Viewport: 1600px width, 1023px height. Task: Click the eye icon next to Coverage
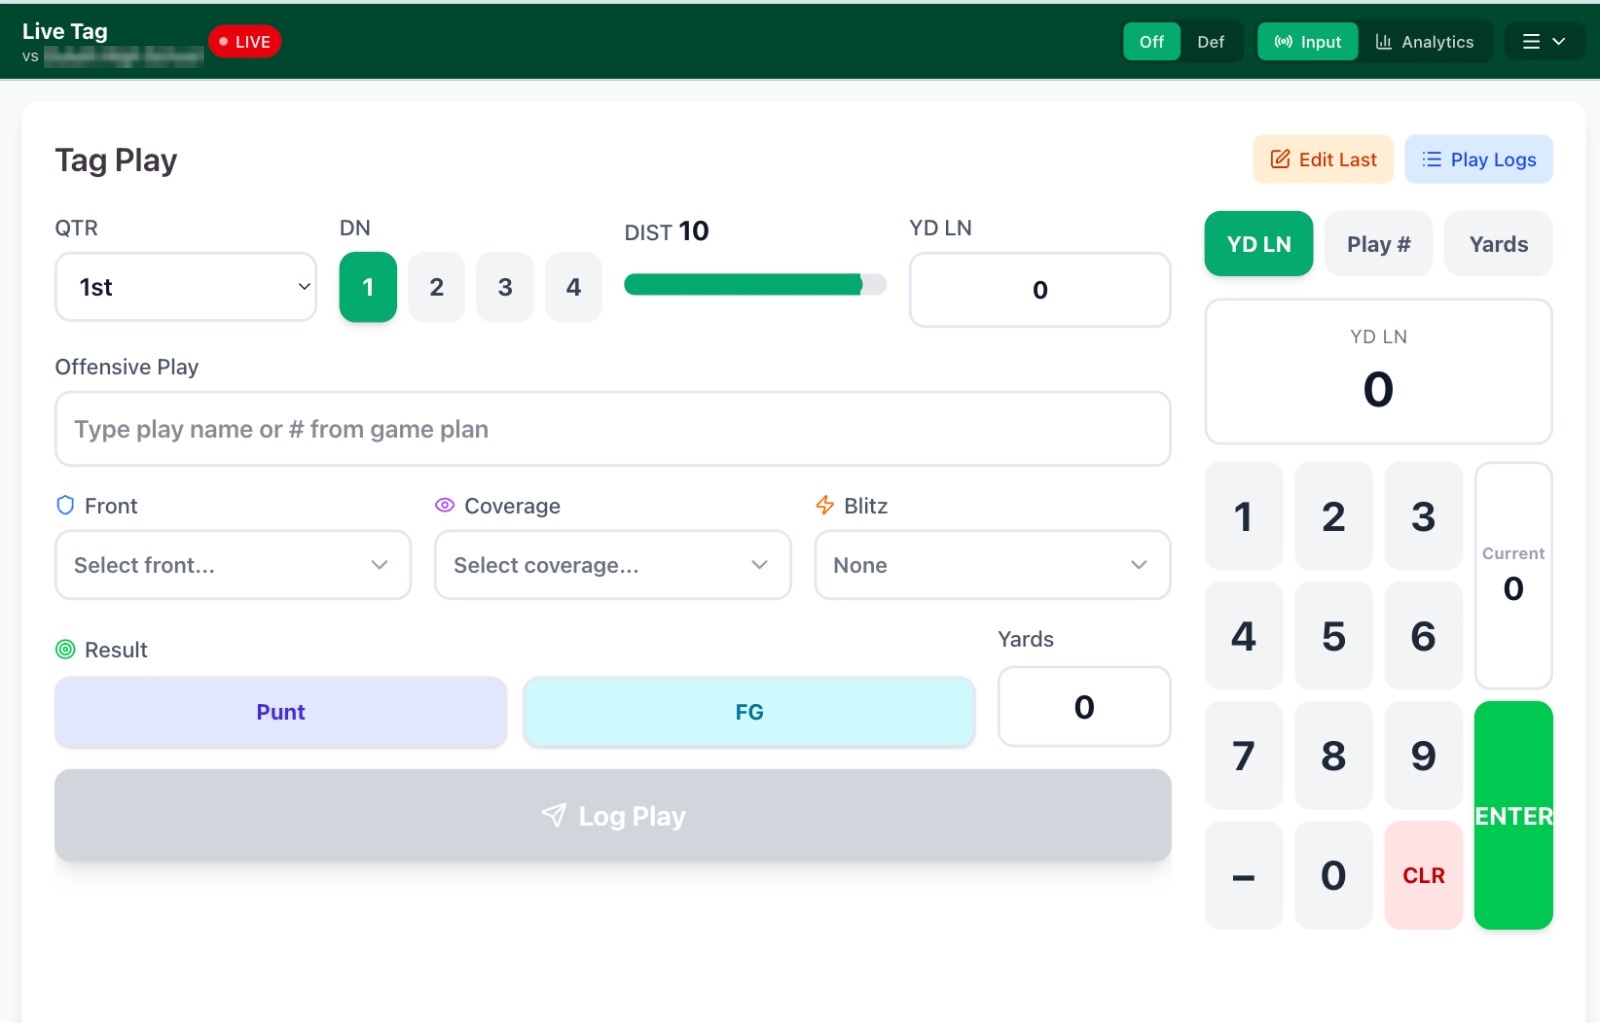pos(444,505)
